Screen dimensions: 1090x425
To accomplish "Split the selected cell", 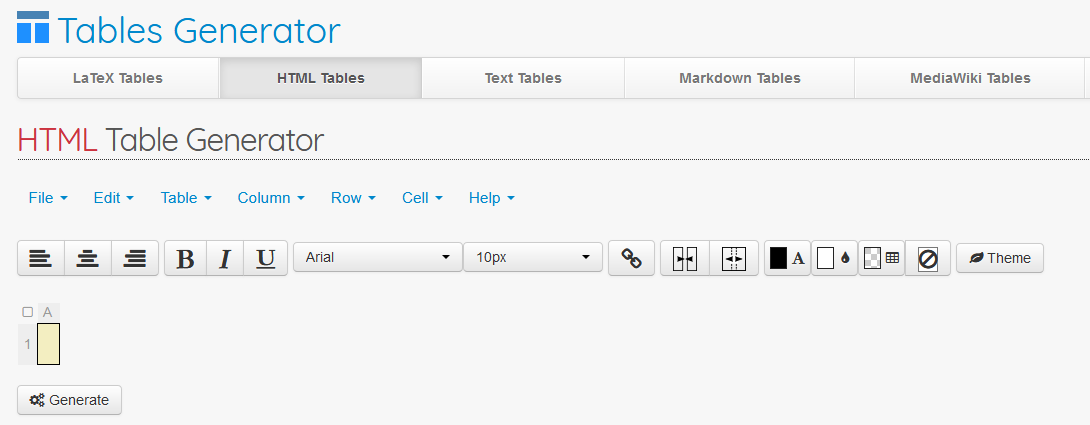I will [x=734, y=259].
